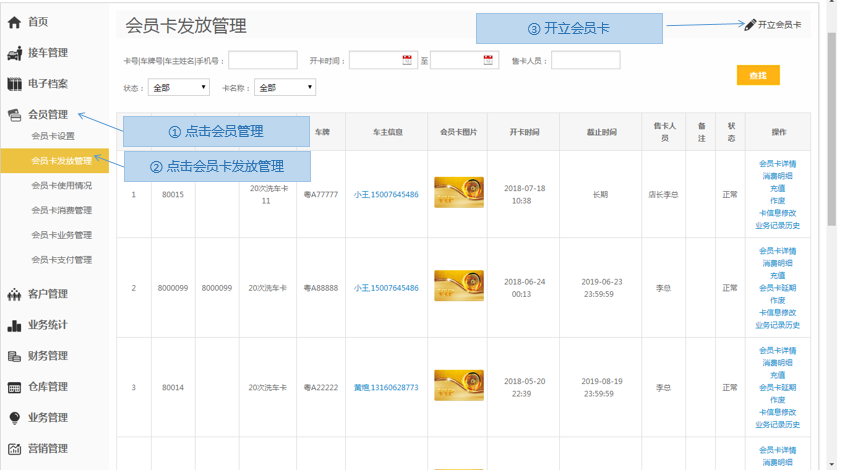843x476 pixels.
Task: Open the start date calendar picker icon
Action: (x=407, y=60)
